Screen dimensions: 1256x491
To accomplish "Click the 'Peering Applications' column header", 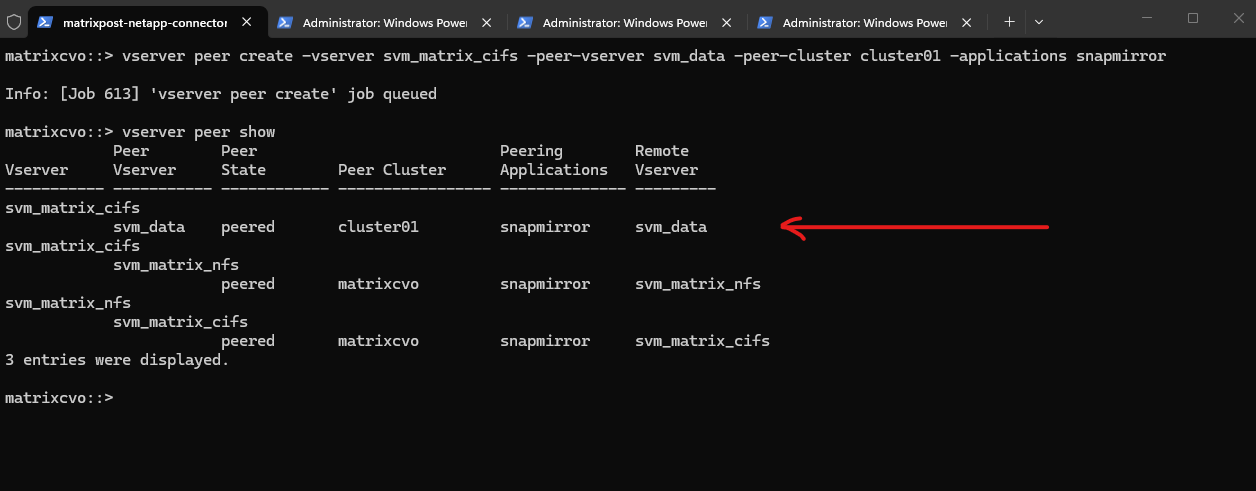I will pyautogui.click(x=553, y=161).
